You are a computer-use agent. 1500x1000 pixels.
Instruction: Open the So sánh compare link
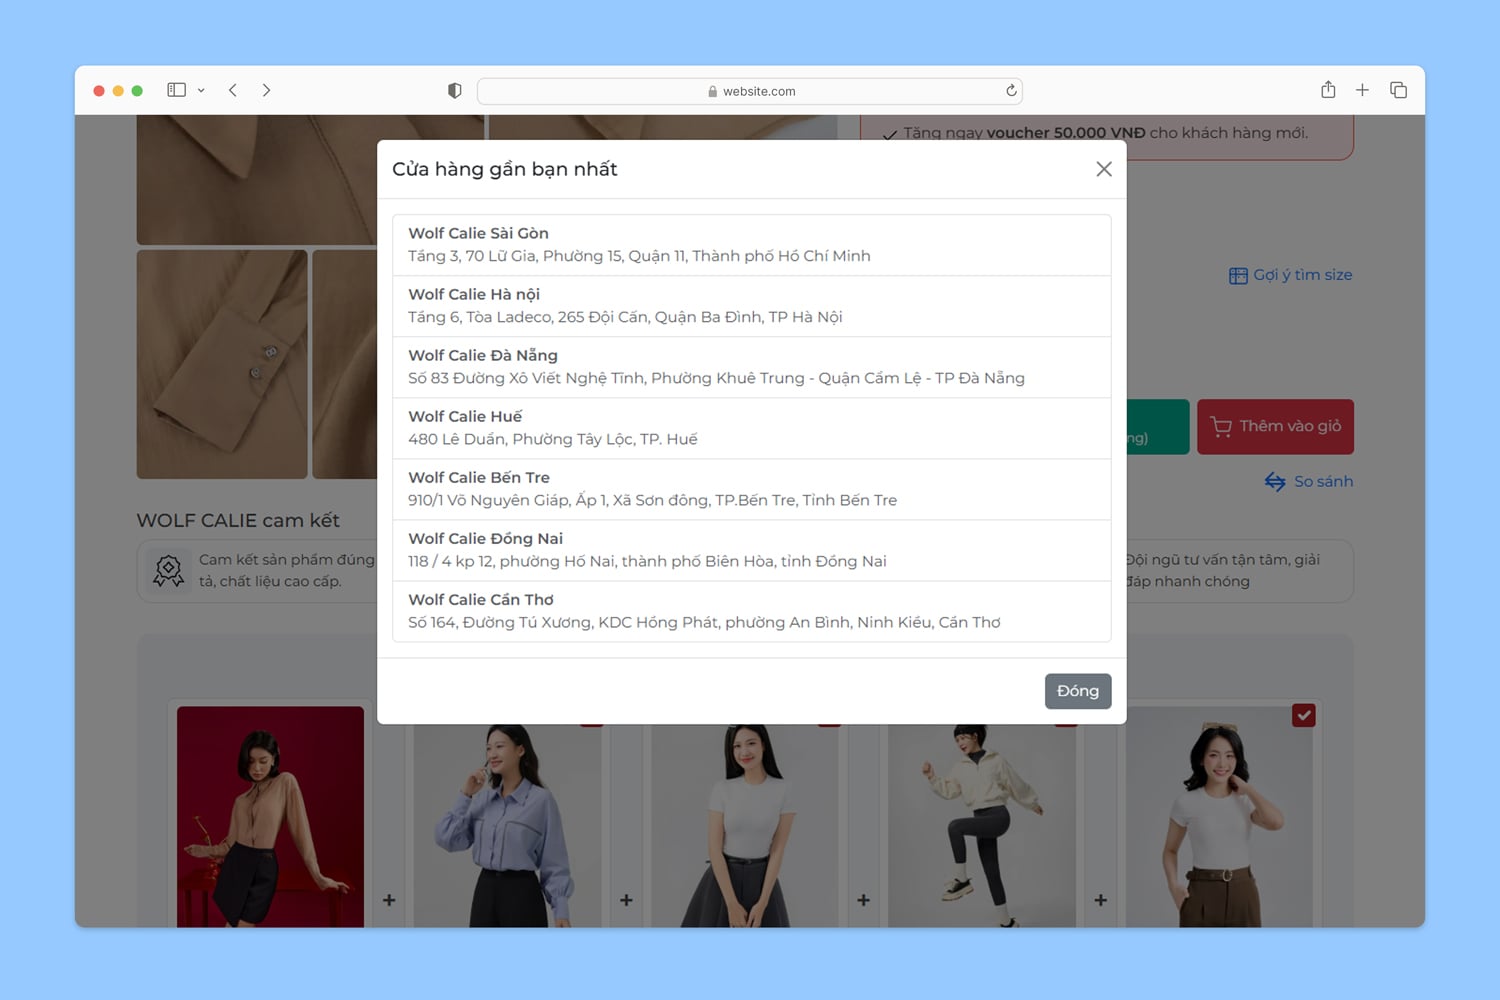1309,482
